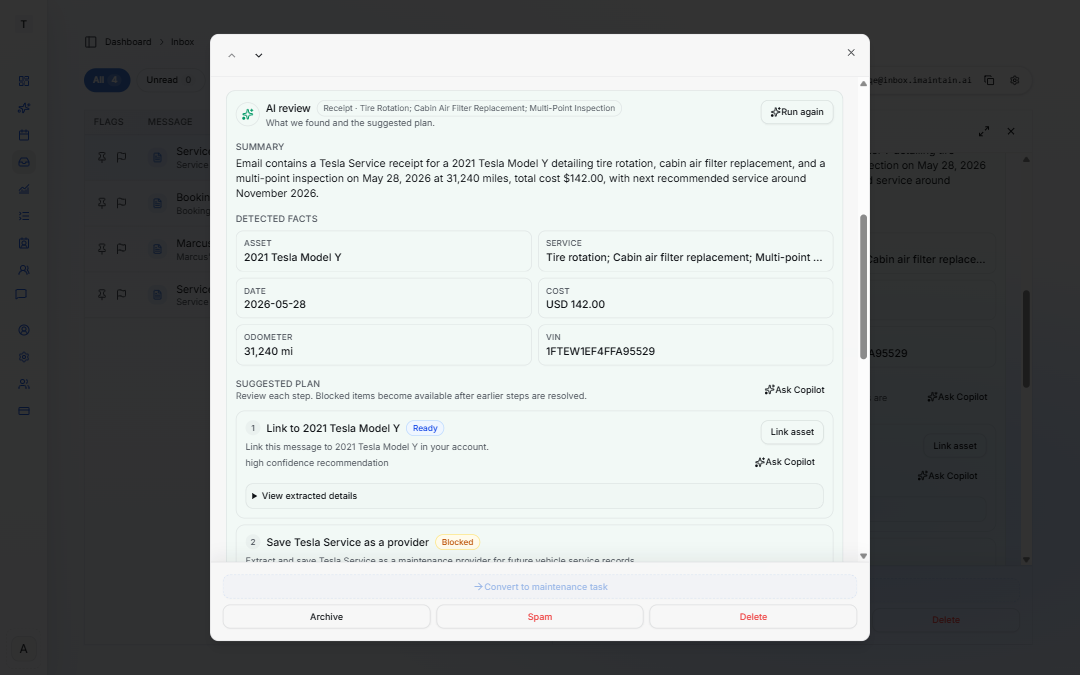Expand View extracted details disclosure

click(x=534, y=496)
